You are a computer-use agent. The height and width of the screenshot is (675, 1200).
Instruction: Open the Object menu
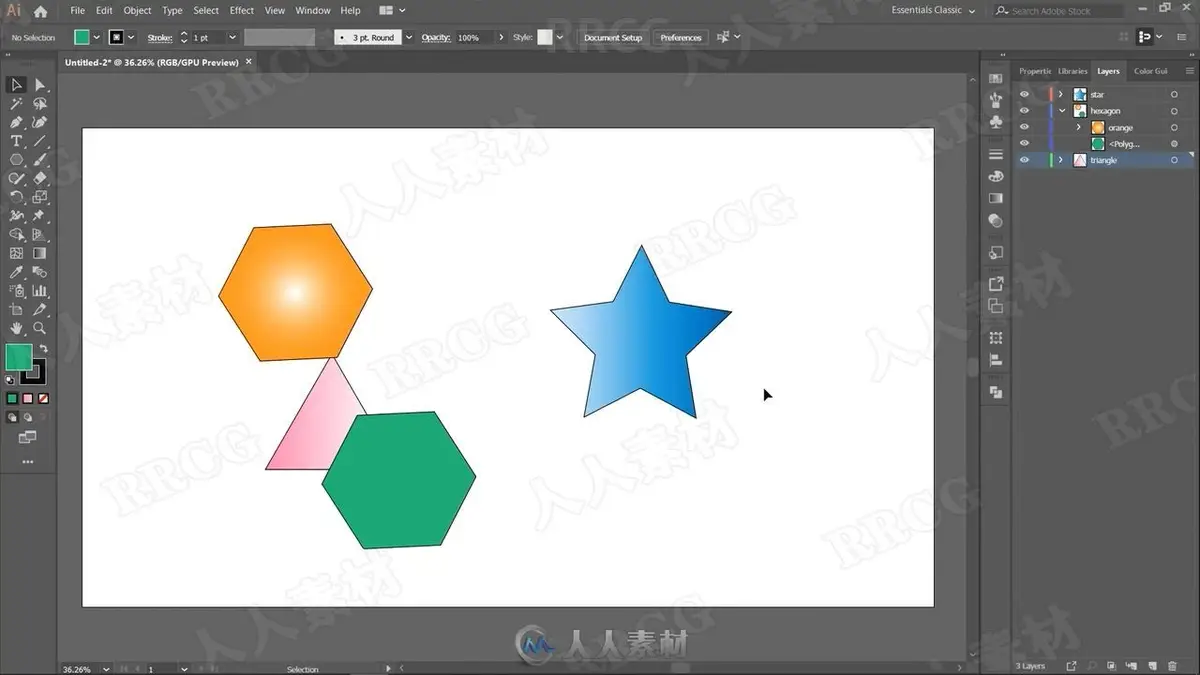[x=137, y=10]
